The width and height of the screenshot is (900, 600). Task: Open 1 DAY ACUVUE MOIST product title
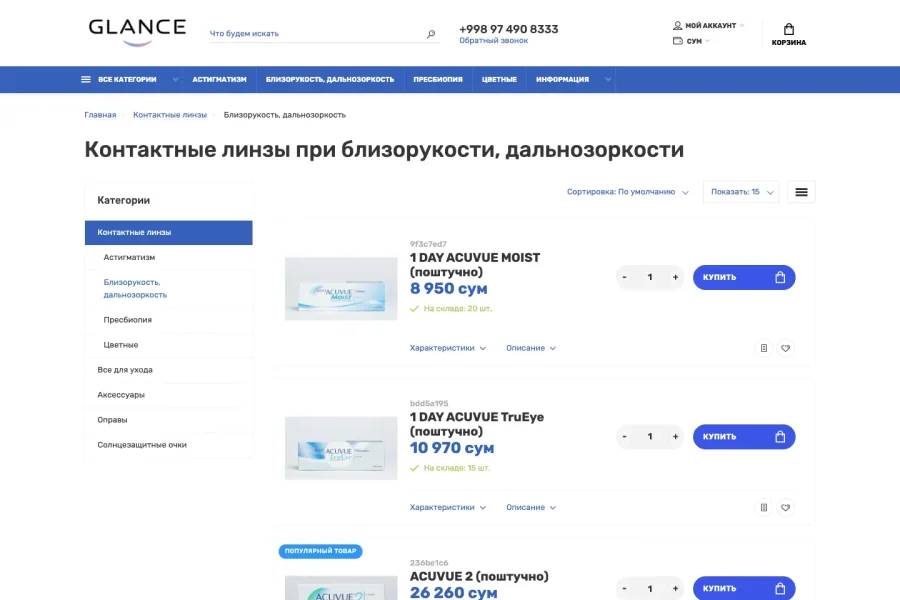click(475, 265)
